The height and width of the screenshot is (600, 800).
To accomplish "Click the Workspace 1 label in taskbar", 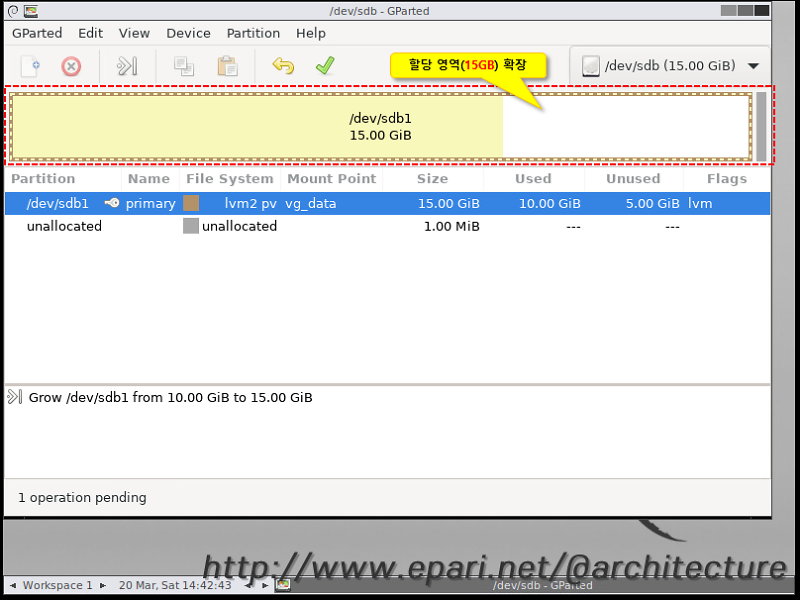I will [x=58, y=585].
